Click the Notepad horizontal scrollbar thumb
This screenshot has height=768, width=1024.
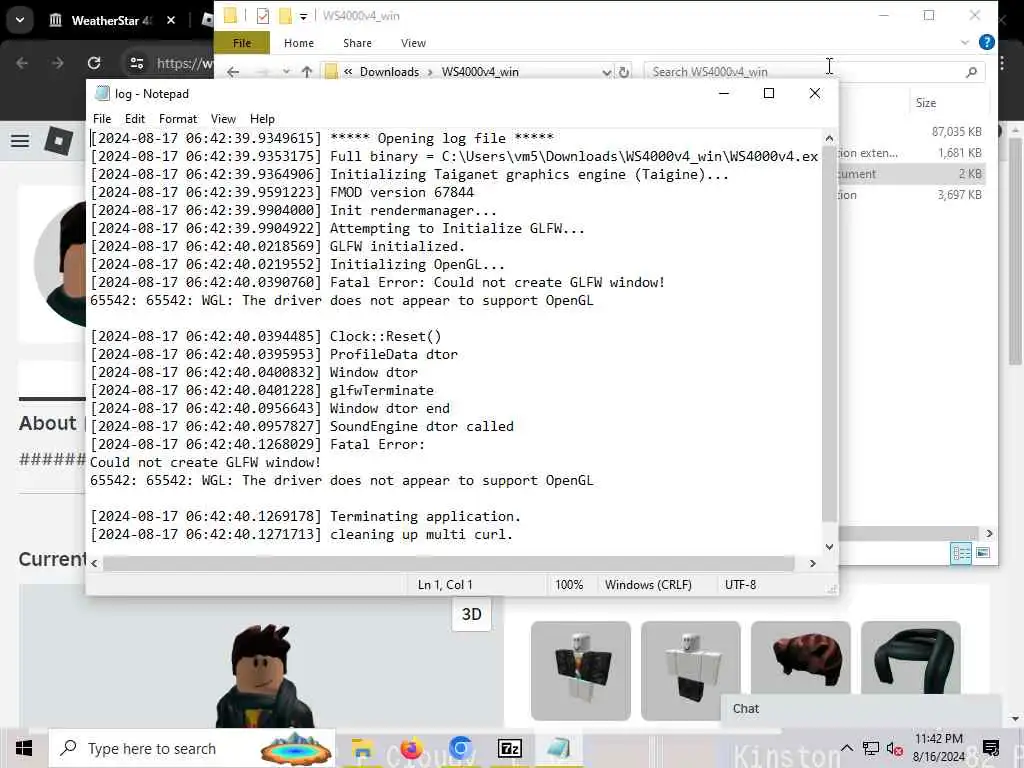click(x=449, y=563)
